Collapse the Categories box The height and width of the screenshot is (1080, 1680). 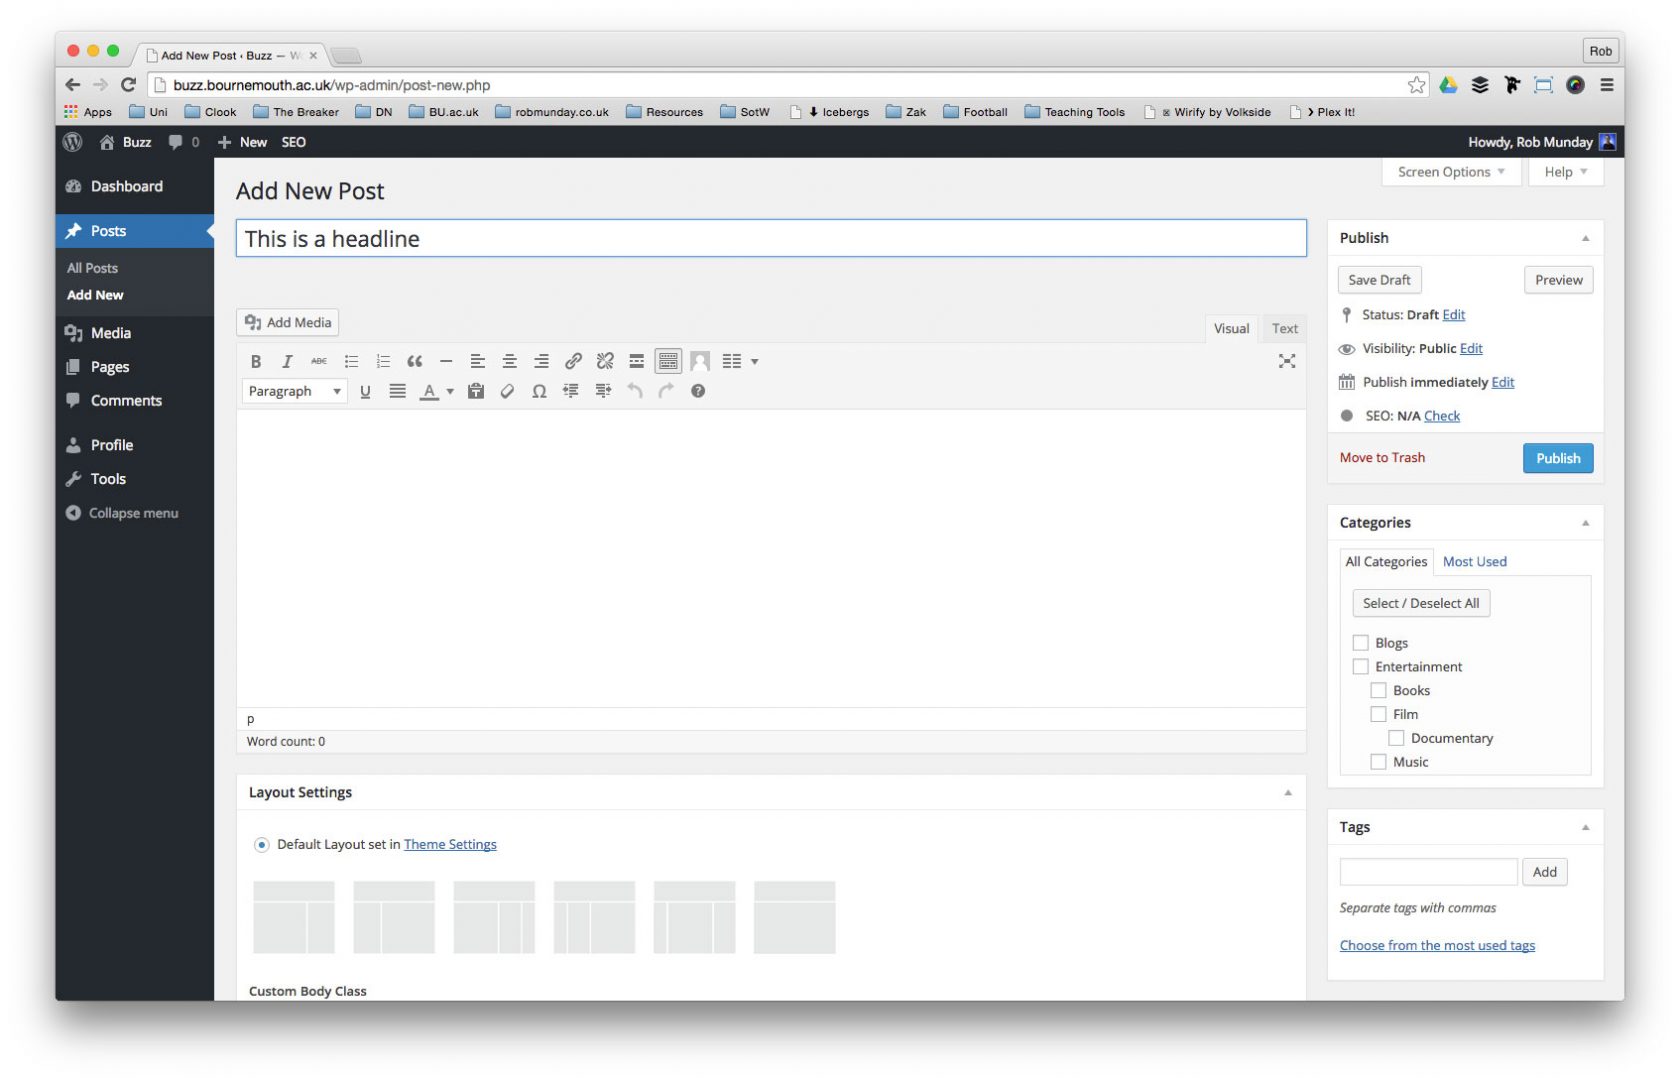point(1585,523)
